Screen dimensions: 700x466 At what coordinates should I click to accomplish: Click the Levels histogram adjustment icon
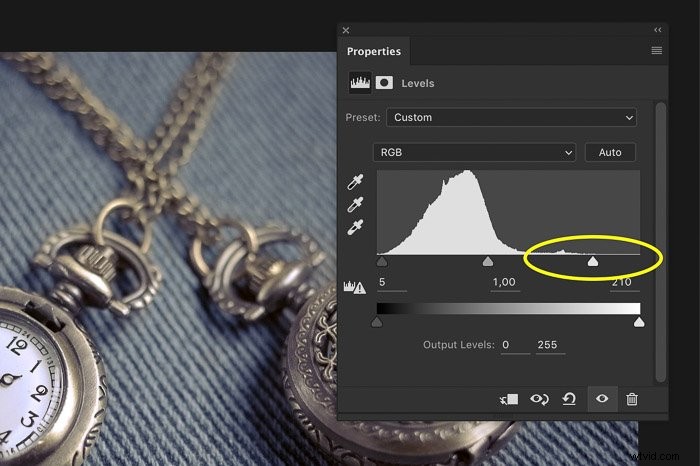coord(360,83)
